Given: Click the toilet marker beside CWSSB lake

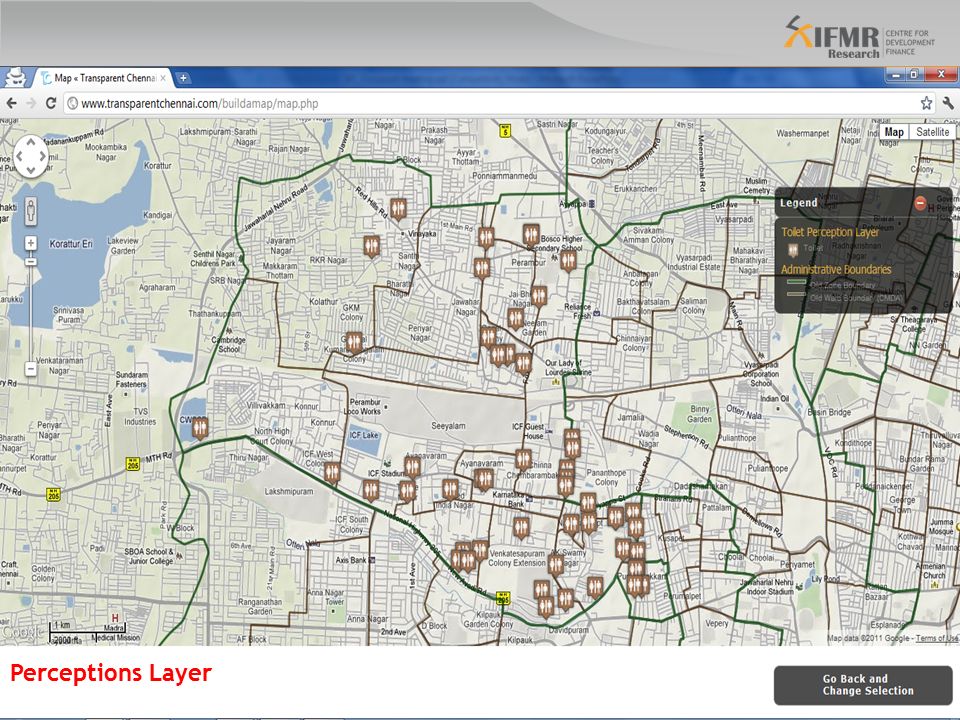Looking at the screenshot, I should click(200, 428).
